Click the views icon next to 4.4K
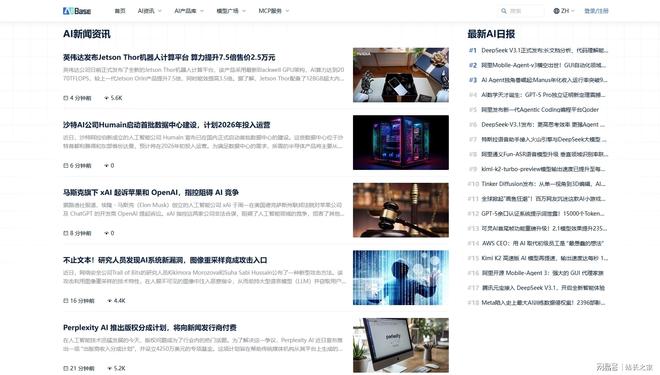 pyautogui.click(x=109, y=301)
